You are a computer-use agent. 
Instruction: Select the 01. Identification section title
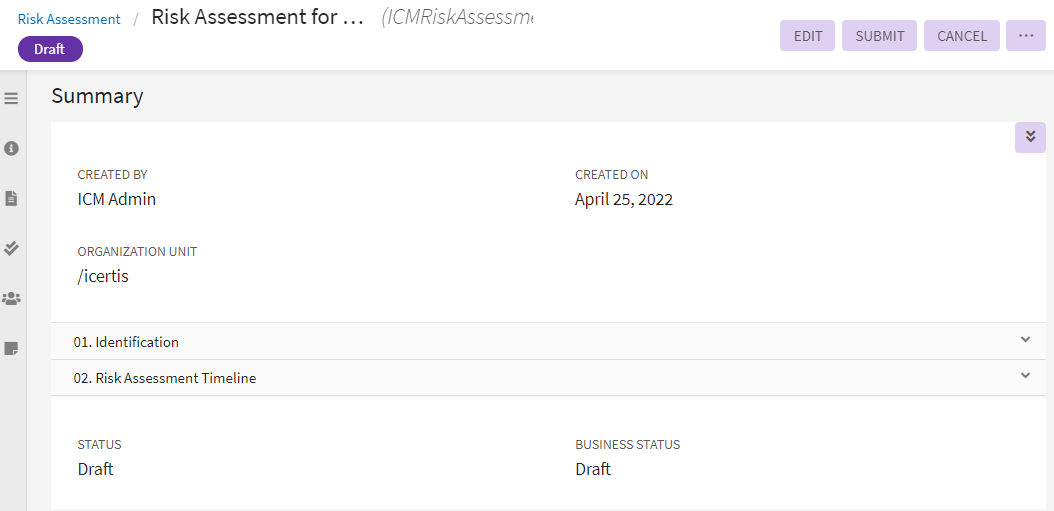126,342
